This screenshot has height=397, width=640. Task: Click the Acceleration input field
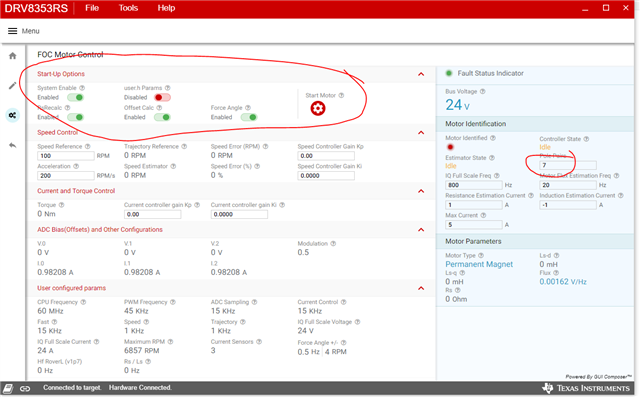coord(66,176)
